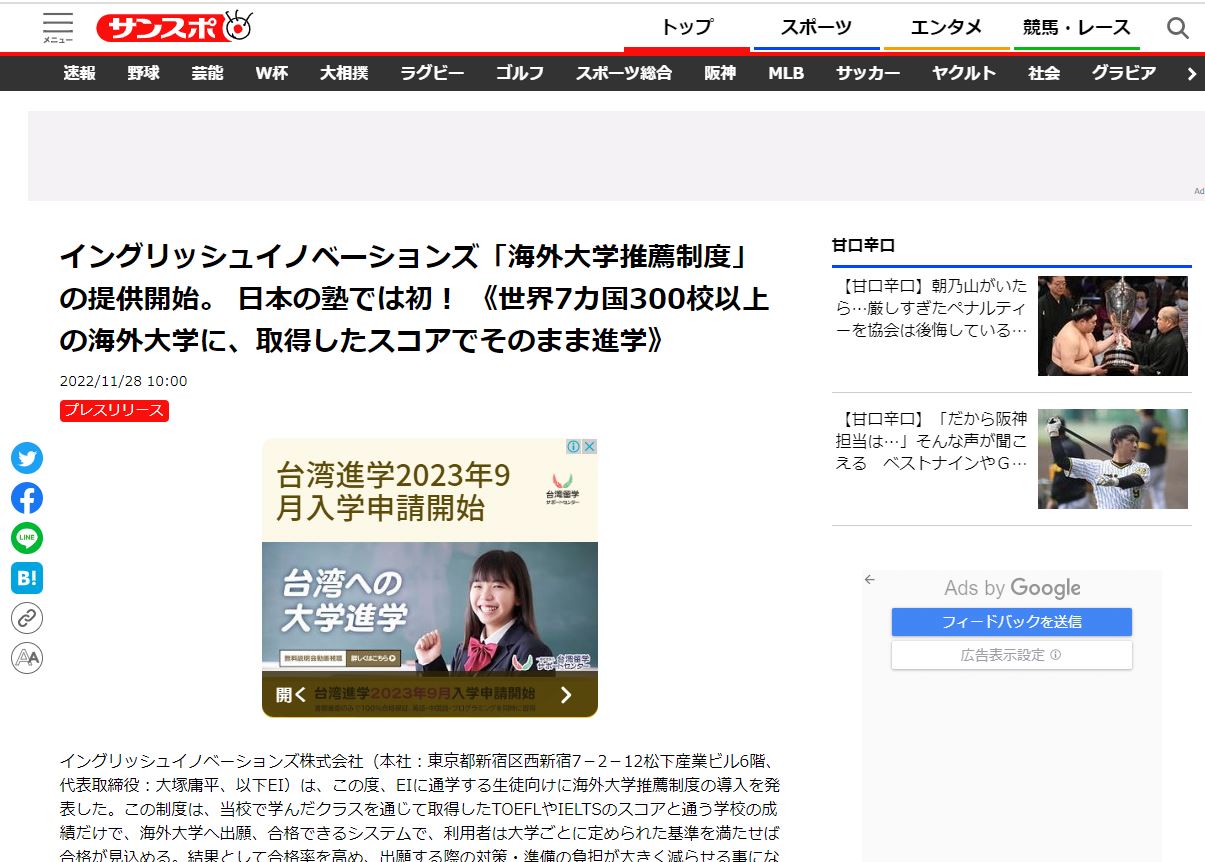Open the hamburger menu

(58, 27)
